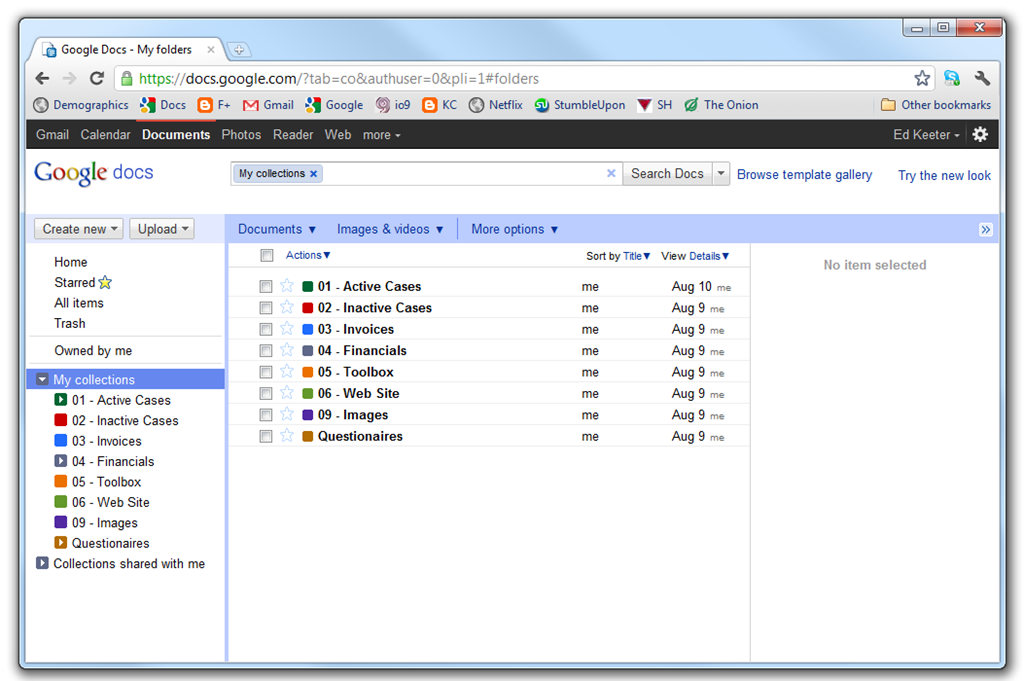Viewport: 1024px width, 681px height.
Task: Star the Questionaires collection in the list
Action: (287, 436)
